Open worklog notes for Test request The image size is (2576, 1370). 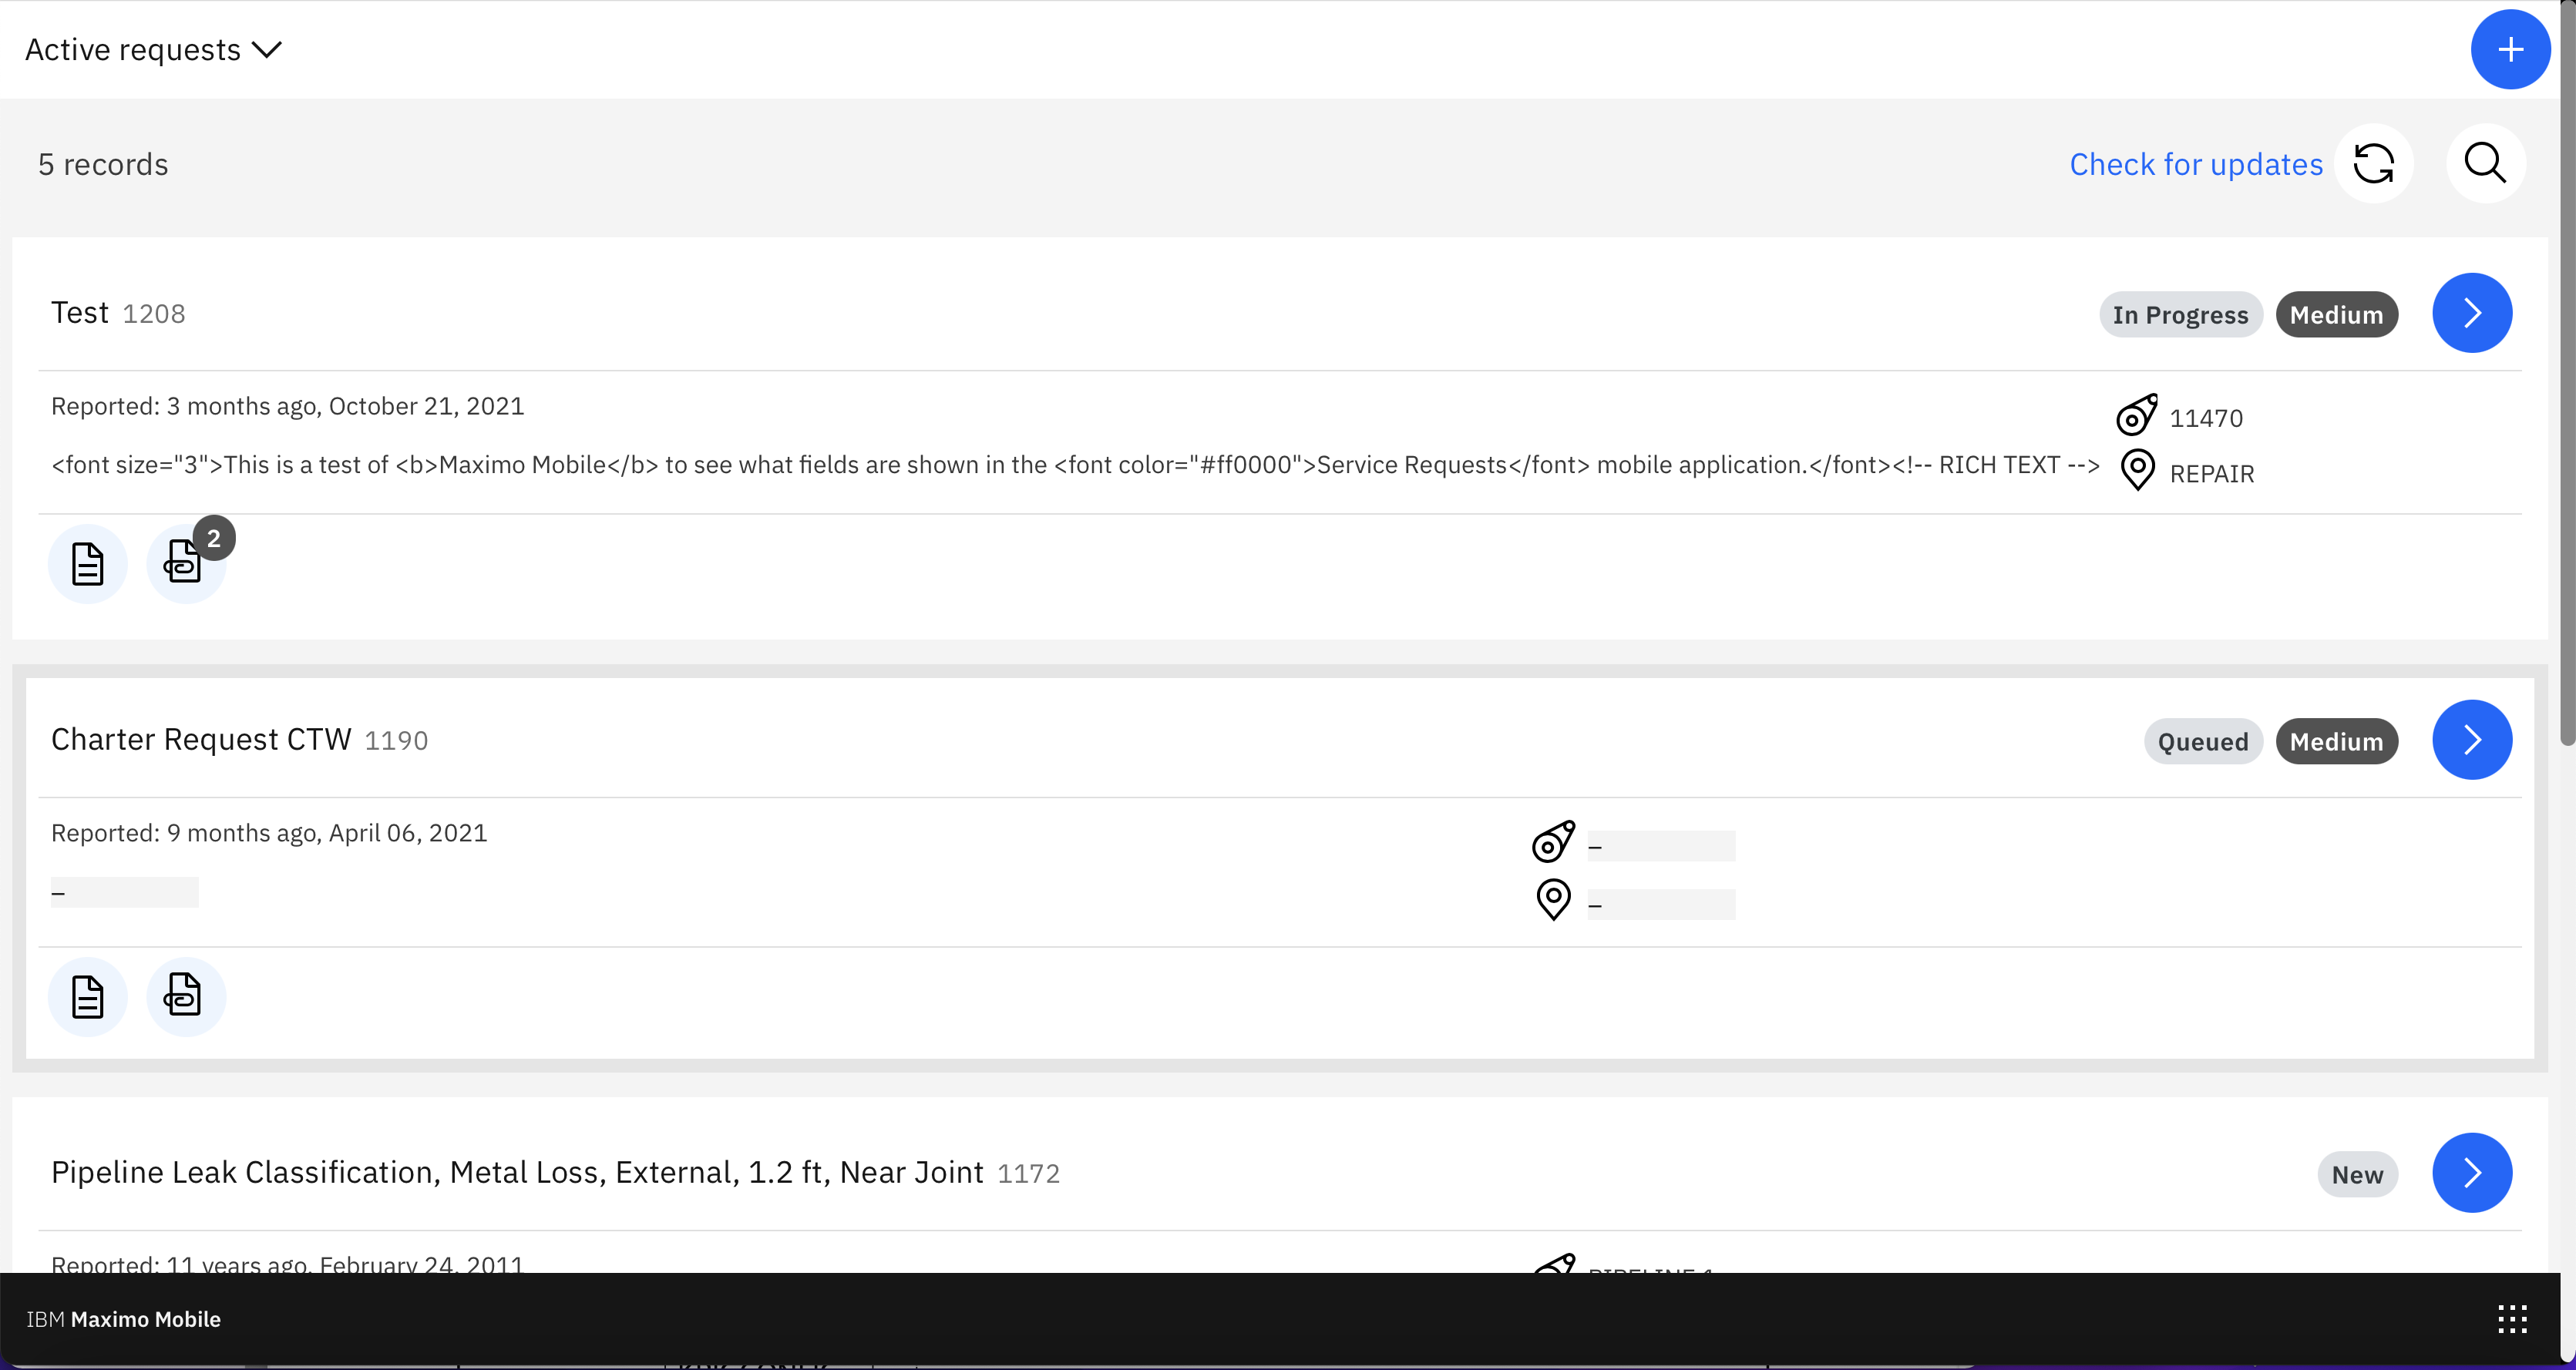[88, 564]
